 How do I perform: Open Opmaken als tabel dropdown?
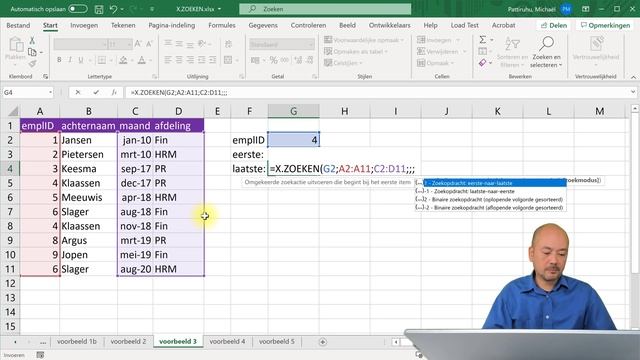356,51
